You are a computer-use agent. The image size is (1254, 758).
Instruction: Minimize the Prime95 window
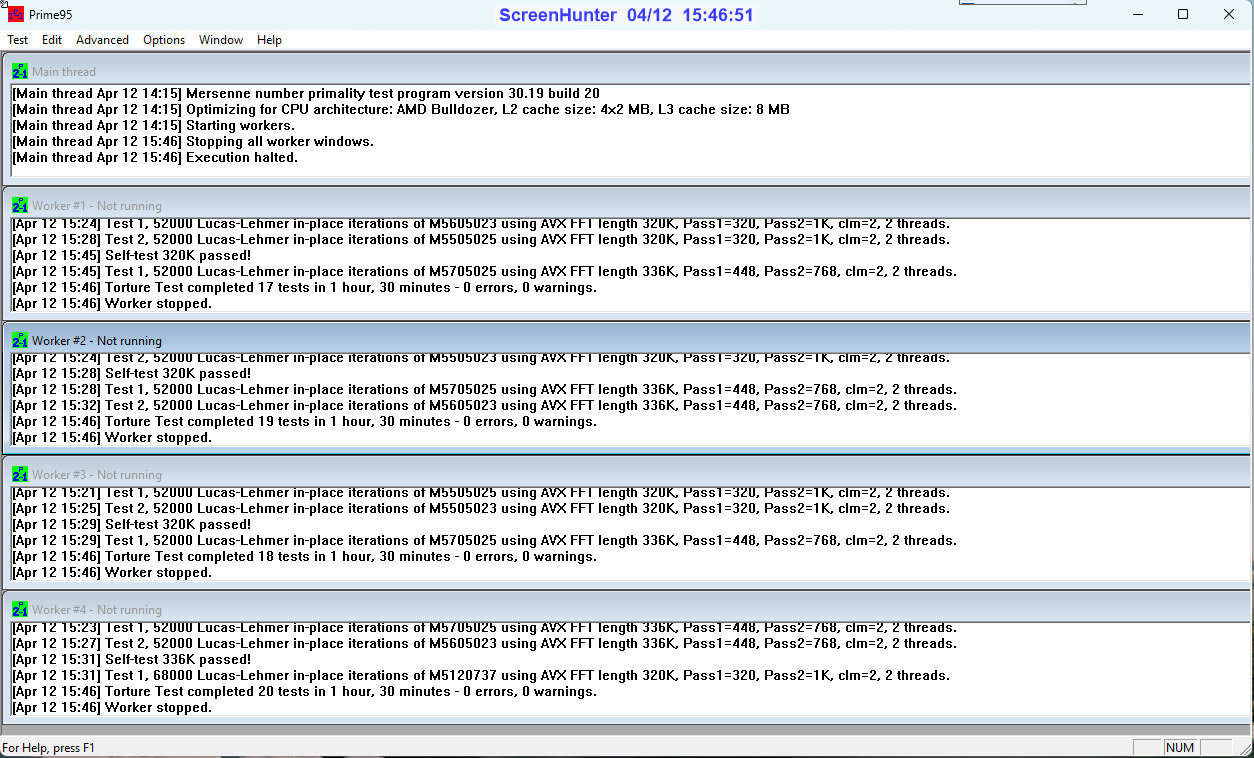[x=1137, y=14]
